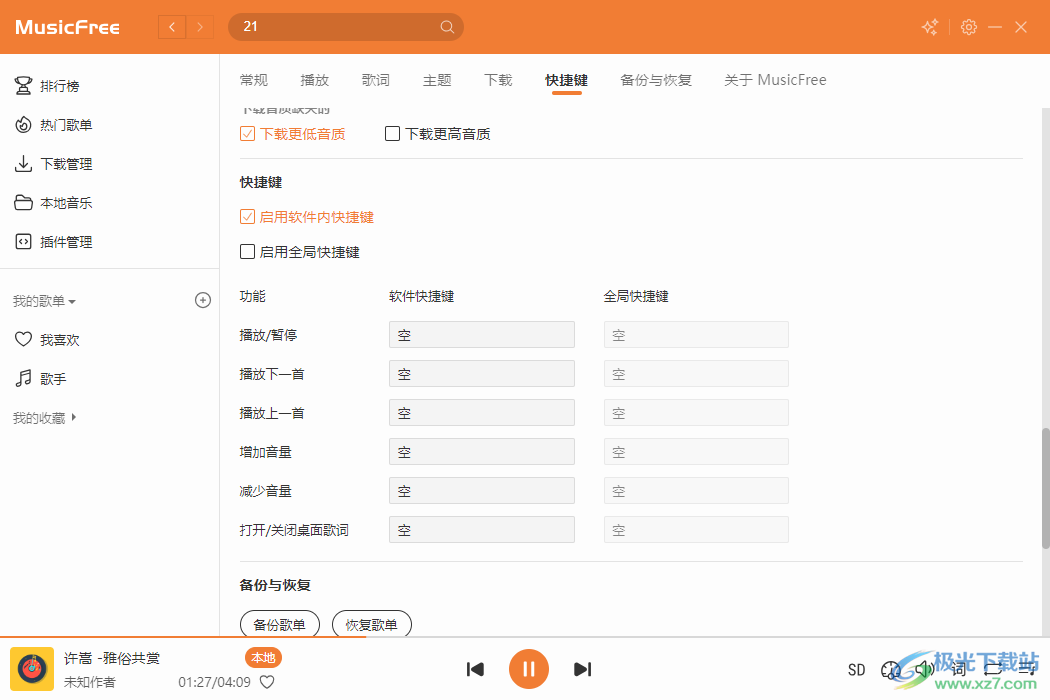1050x700 pixels.
Task: Open 我喜欢 favorites playlist
Action: (47, 340)
